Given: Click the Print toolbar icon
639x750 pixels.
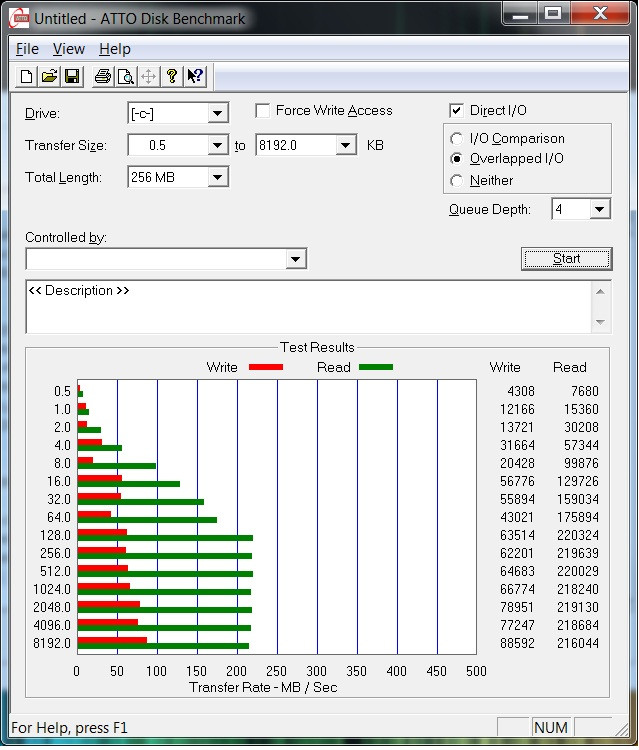Looking at the screenshot, I should (102, 76).
